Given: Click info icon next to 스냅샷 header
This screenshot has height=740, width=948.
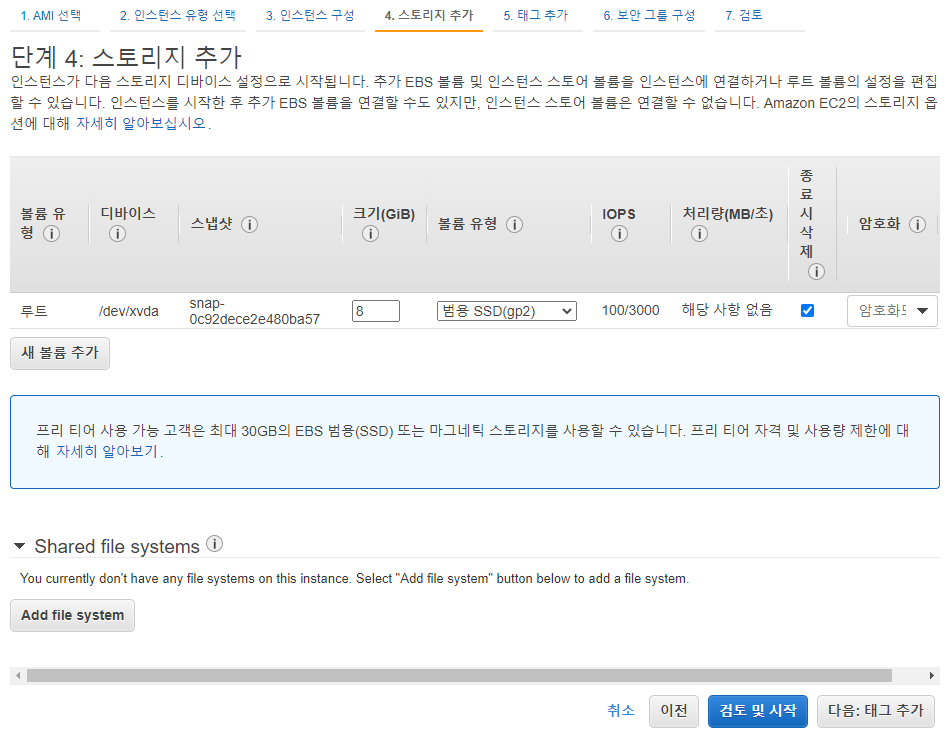Looking at the screenshot, I should 250,224.
